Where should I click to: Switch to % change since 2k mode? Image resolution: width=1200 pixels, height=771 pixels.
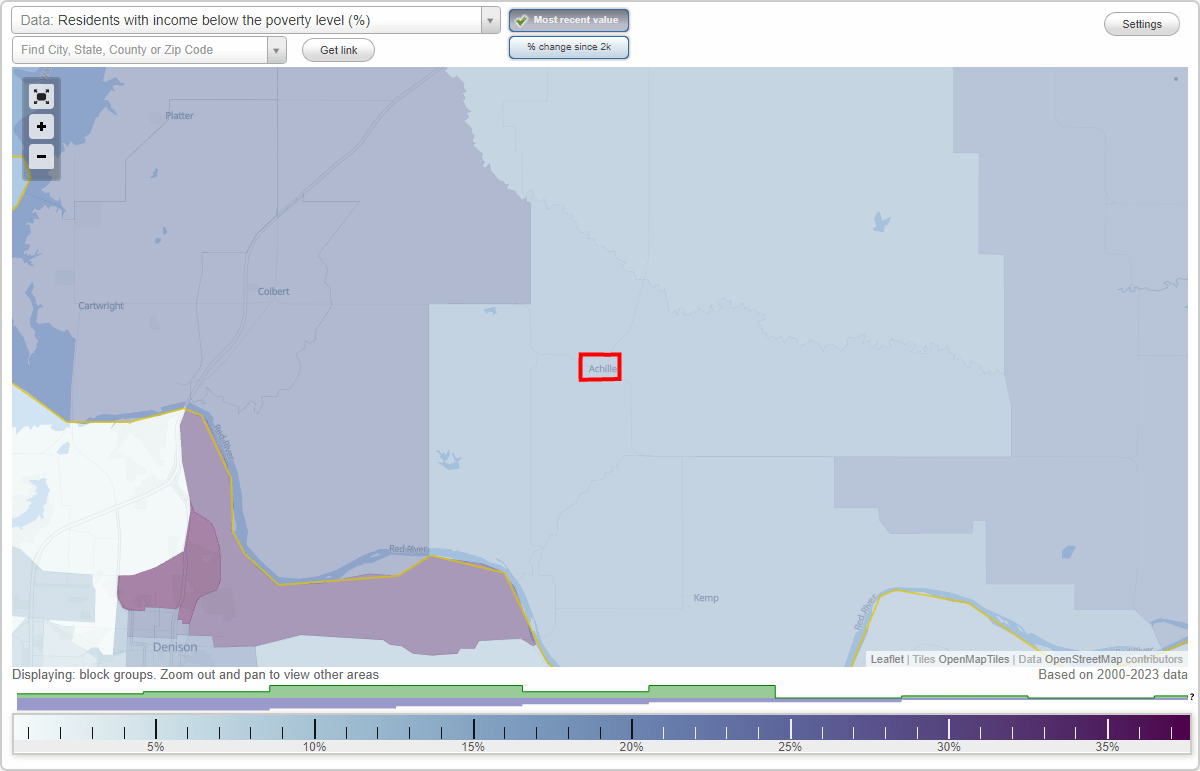point(569,46)
